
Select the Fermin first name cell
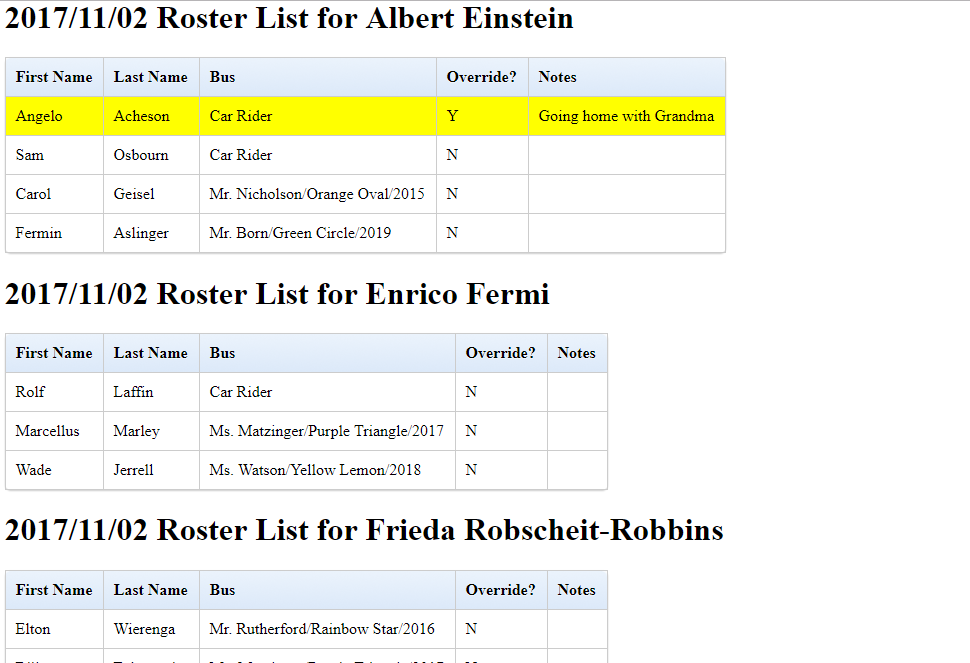tap(54, 233)
